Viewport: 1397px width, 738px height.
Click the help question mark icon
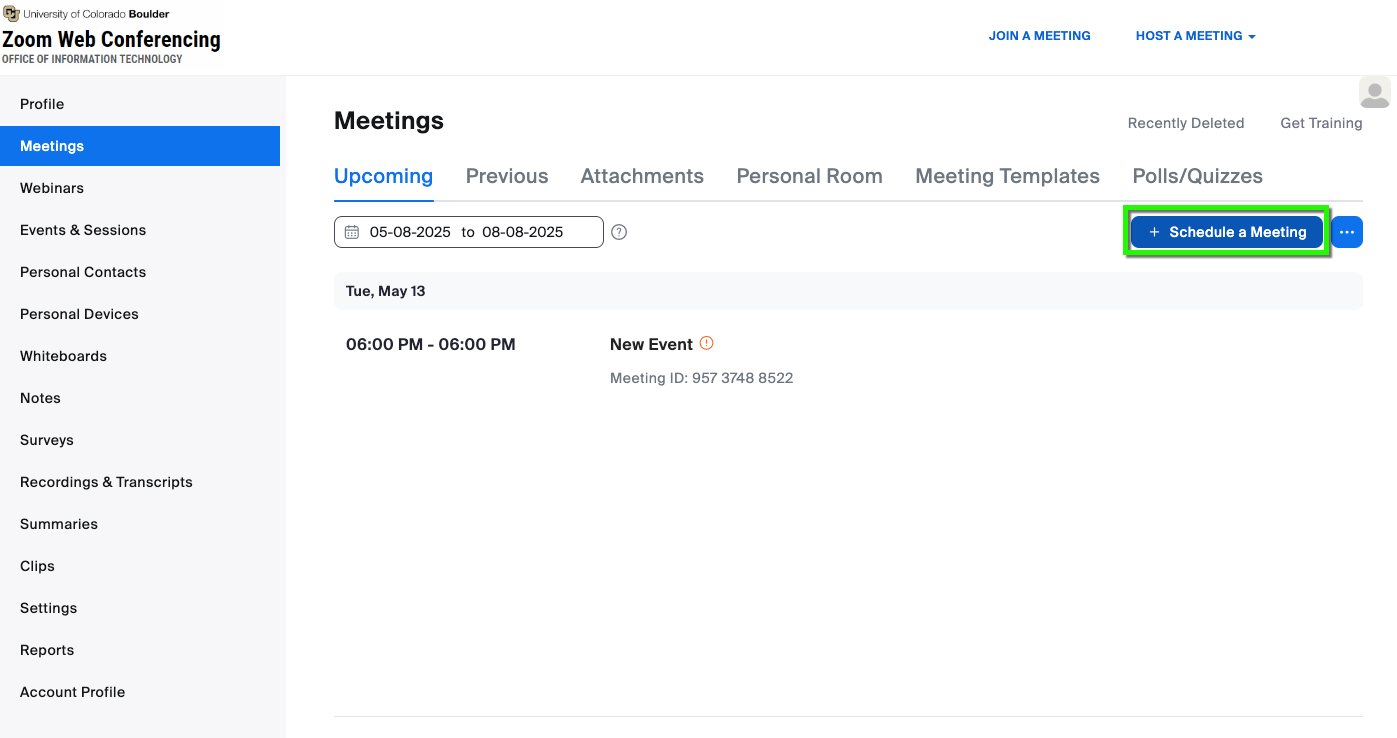[x=619, y=232]
